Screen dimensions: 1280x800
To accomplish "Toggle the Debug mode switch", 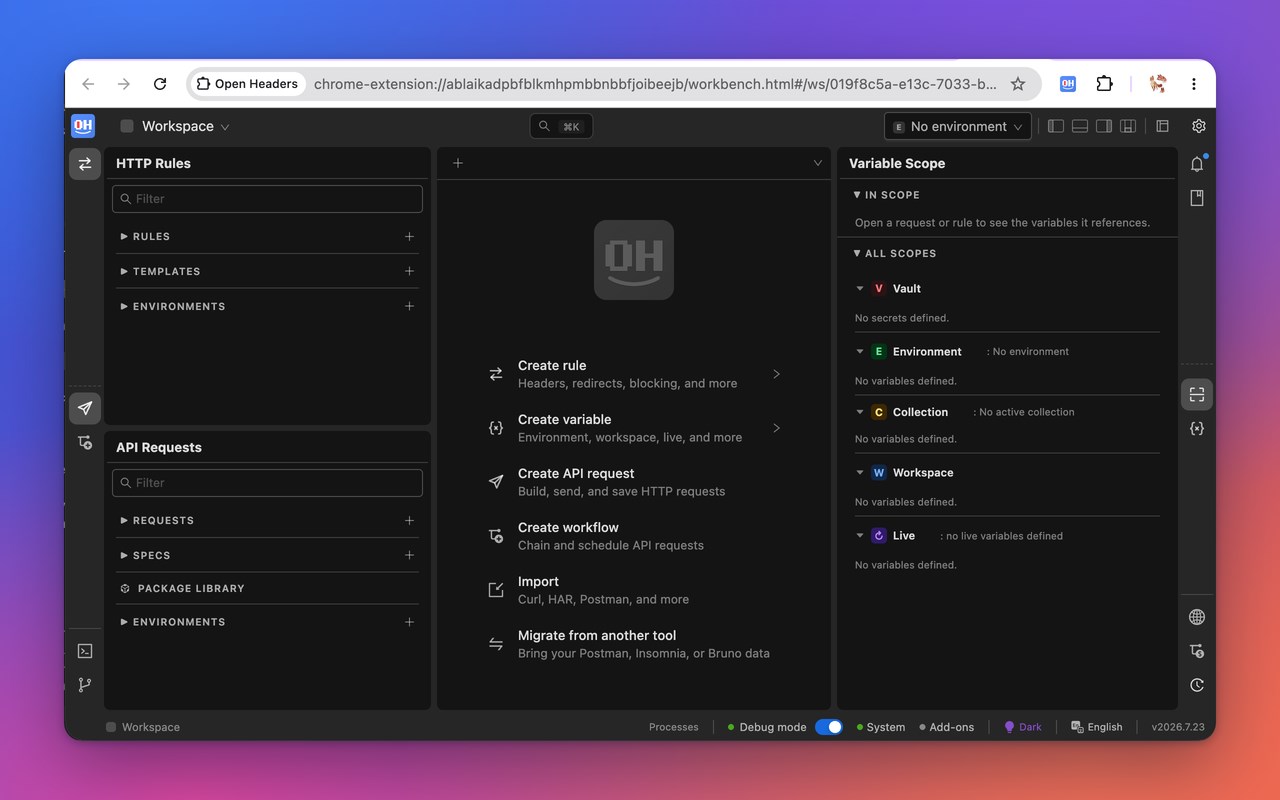I will 829,727.
